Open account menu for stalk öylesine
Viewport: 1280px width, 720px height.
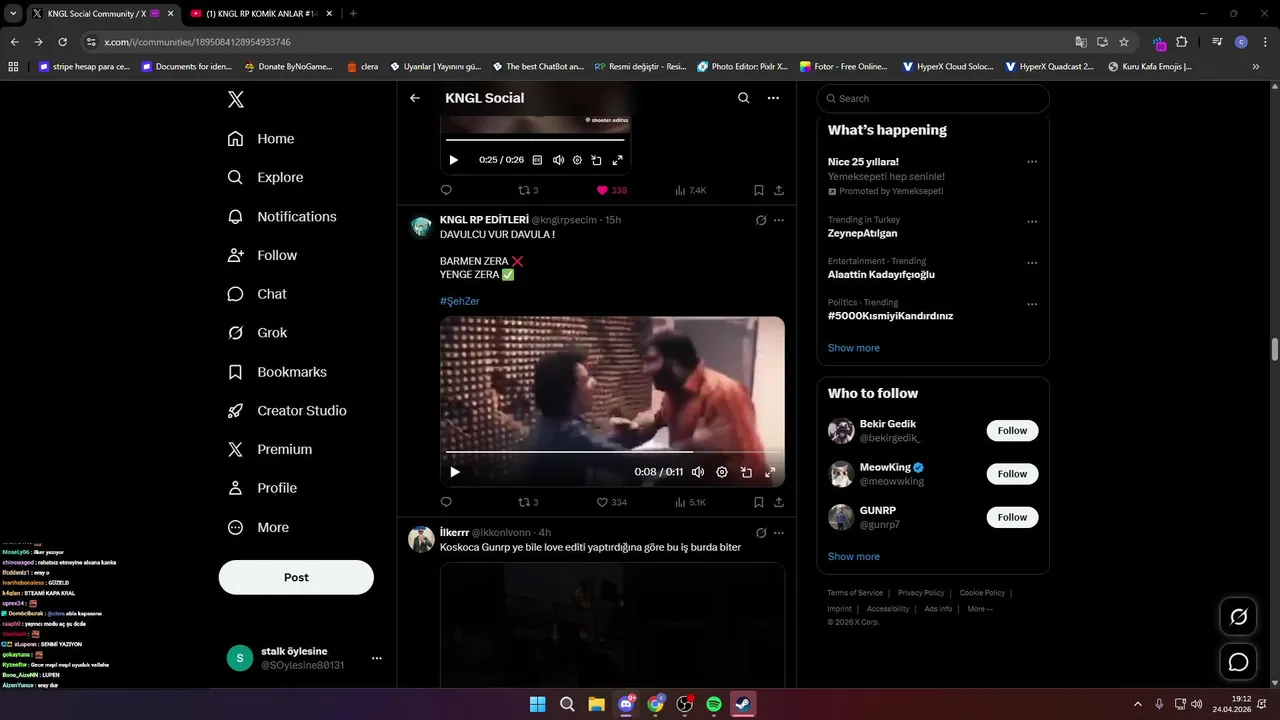(x=377, y=658)
